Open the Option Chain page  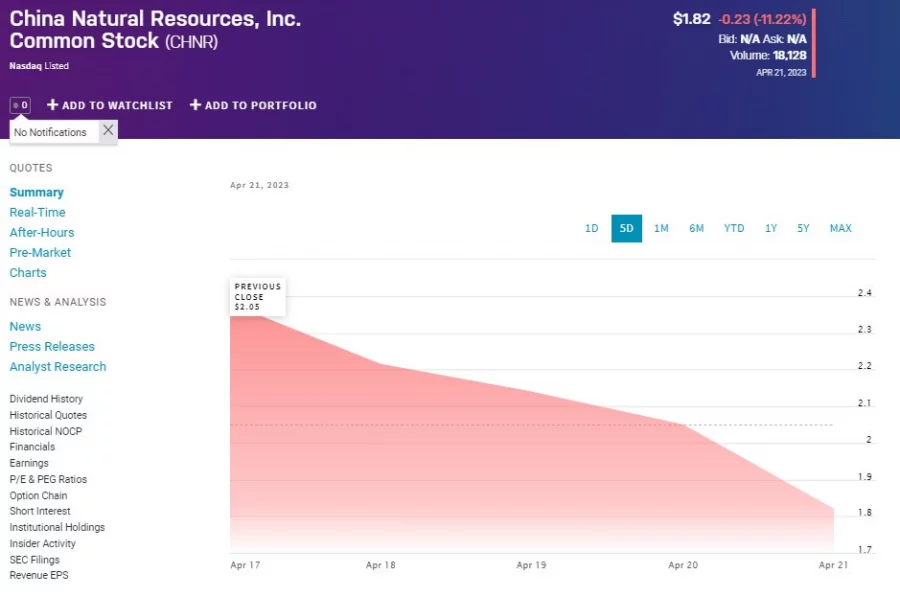click(38, 495)
